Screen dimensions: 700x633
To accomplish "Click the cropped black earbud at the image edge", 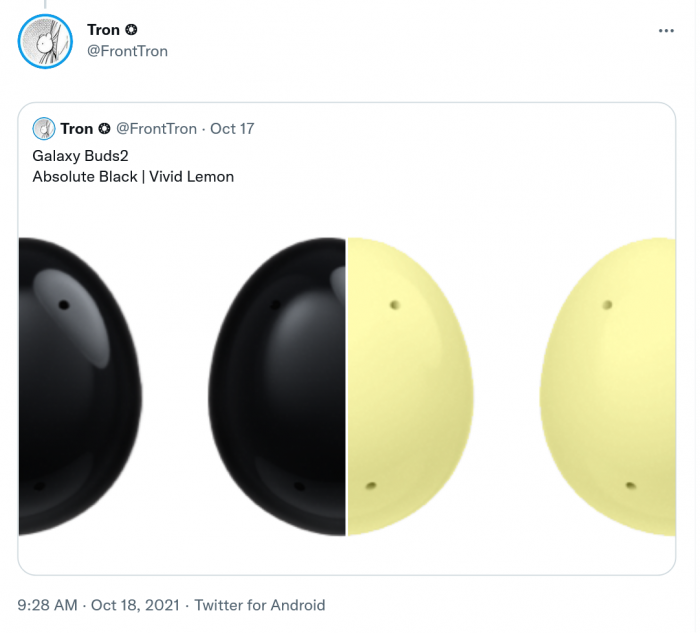I will coord(75,385).
